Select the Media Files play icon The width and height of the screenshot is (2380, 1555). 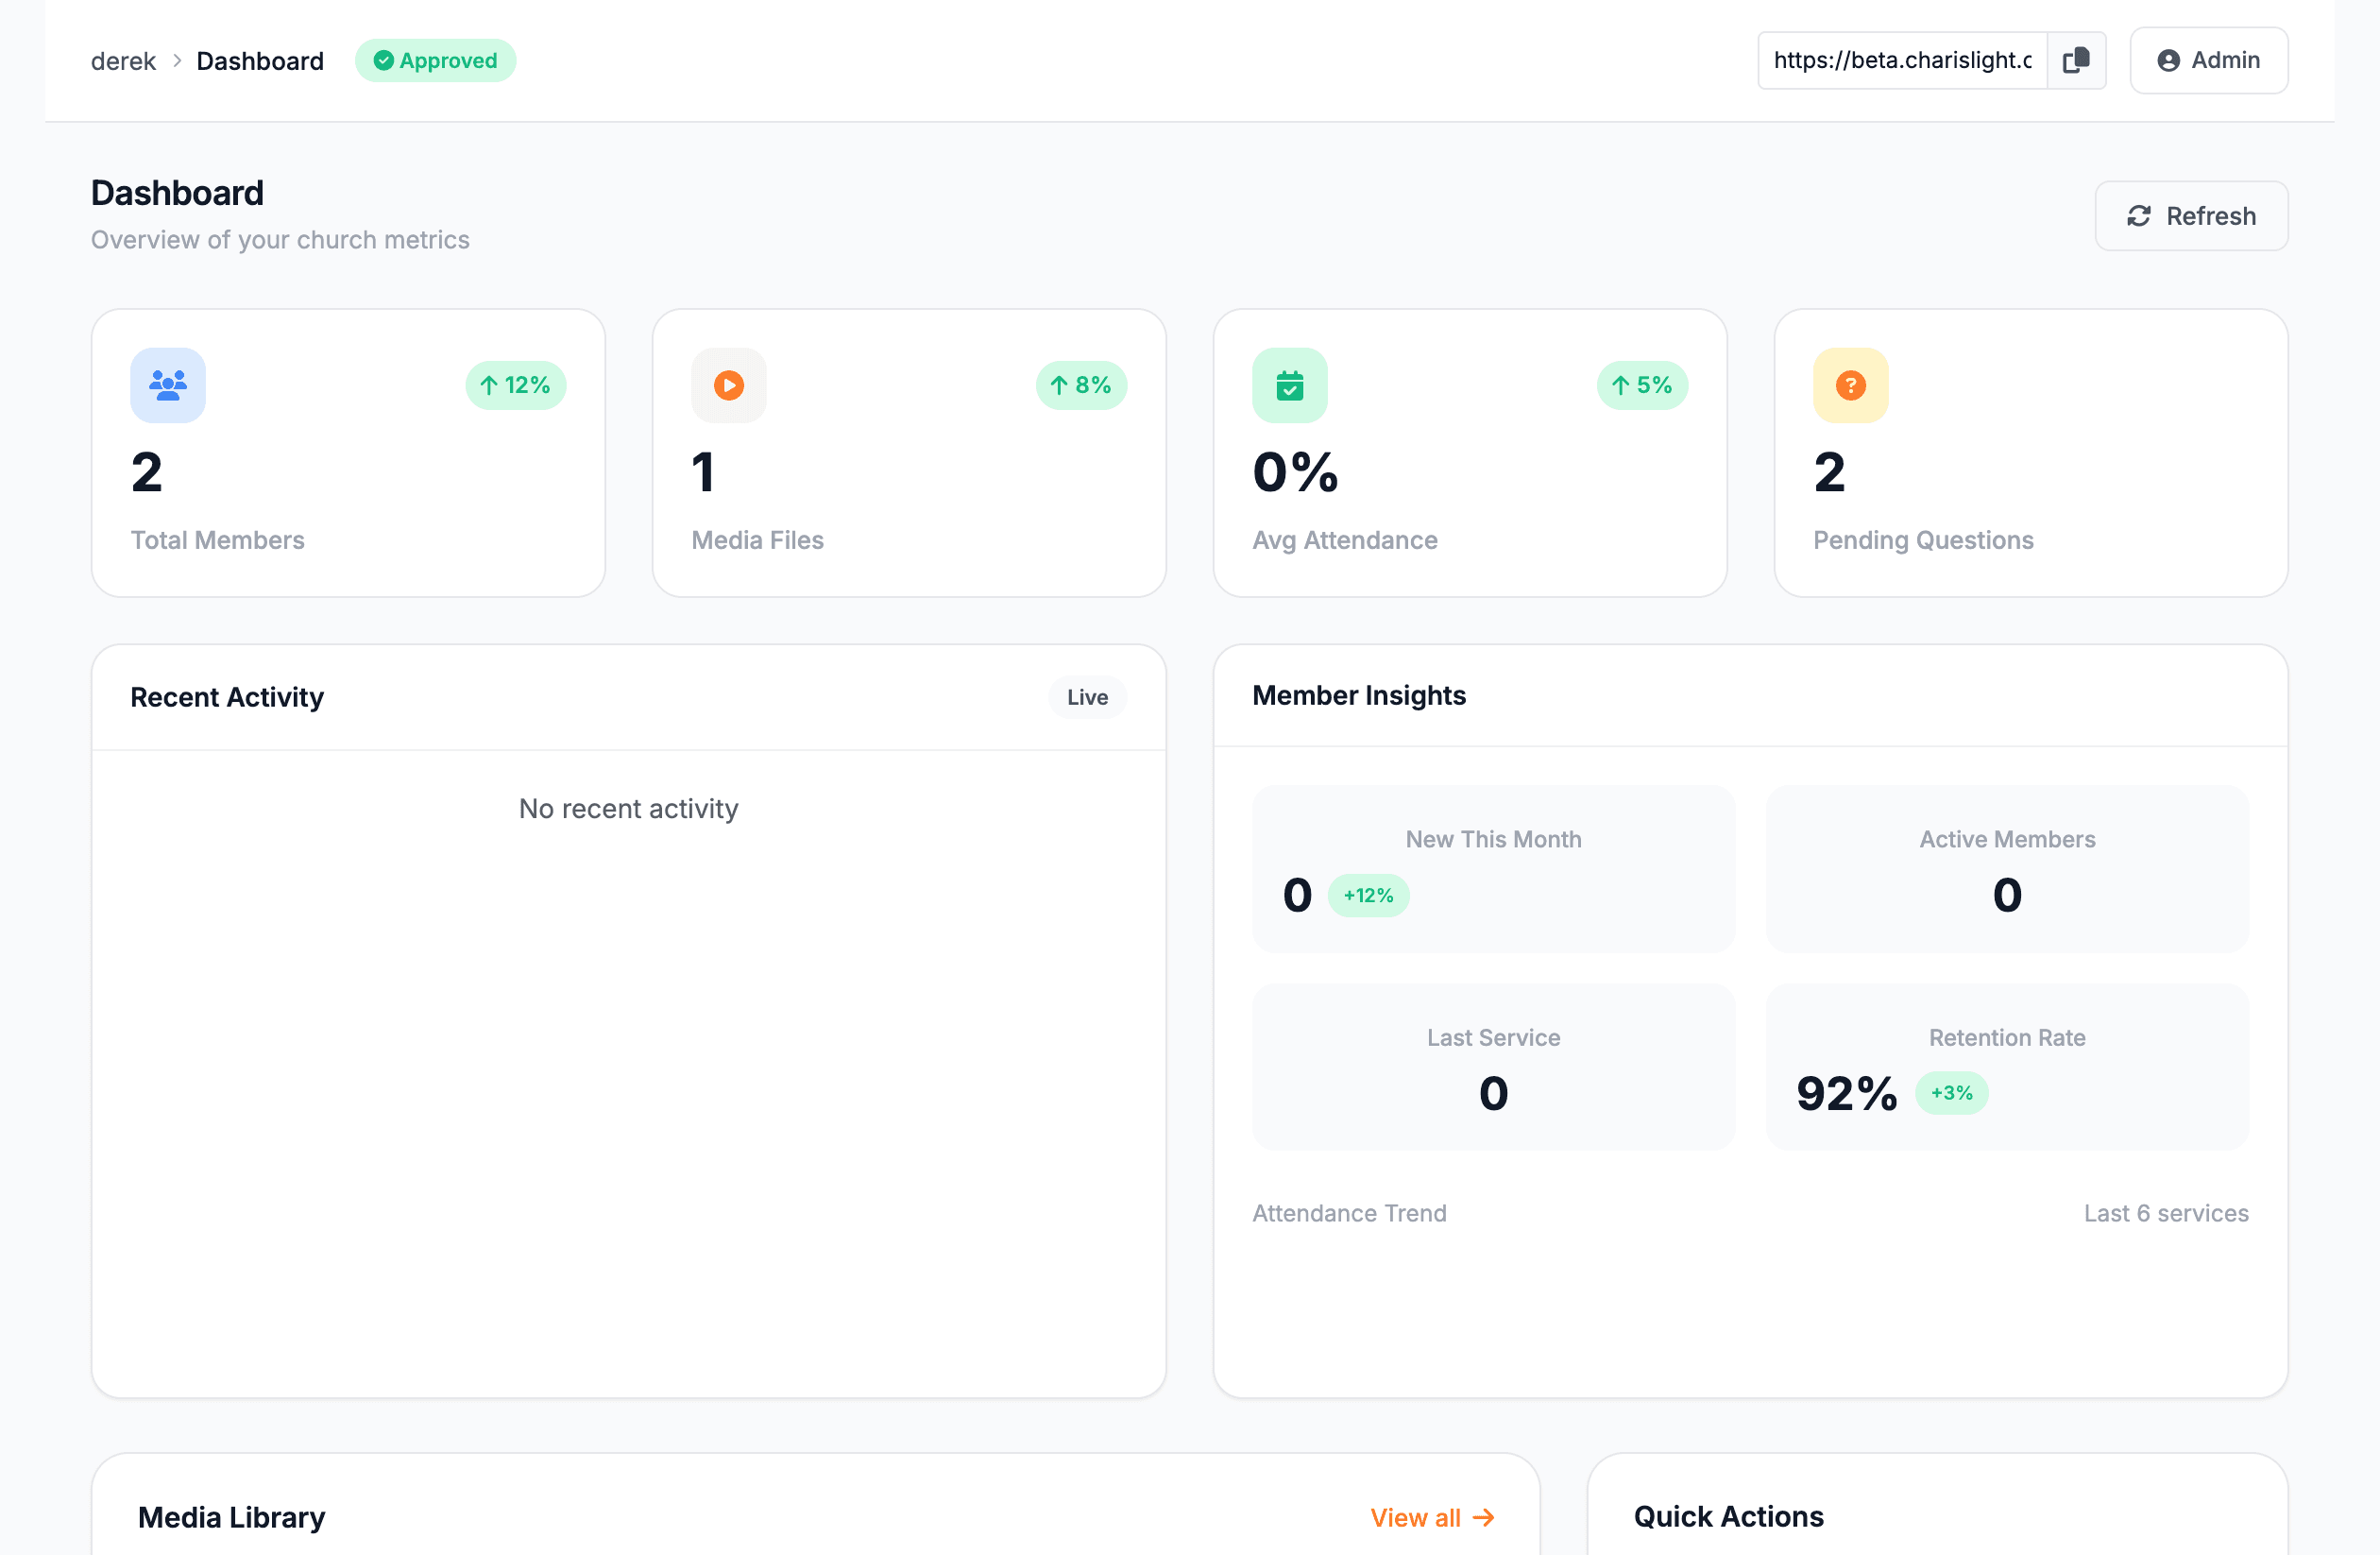click(728, 385)
